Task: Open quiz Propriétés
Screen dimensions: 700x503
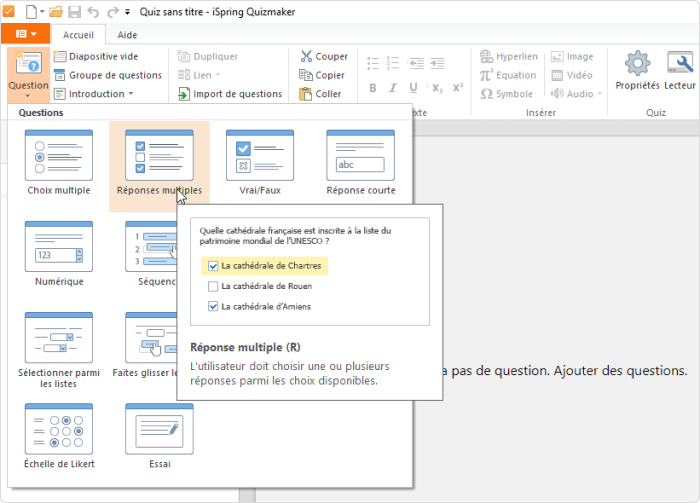Action: pos(638,71)
